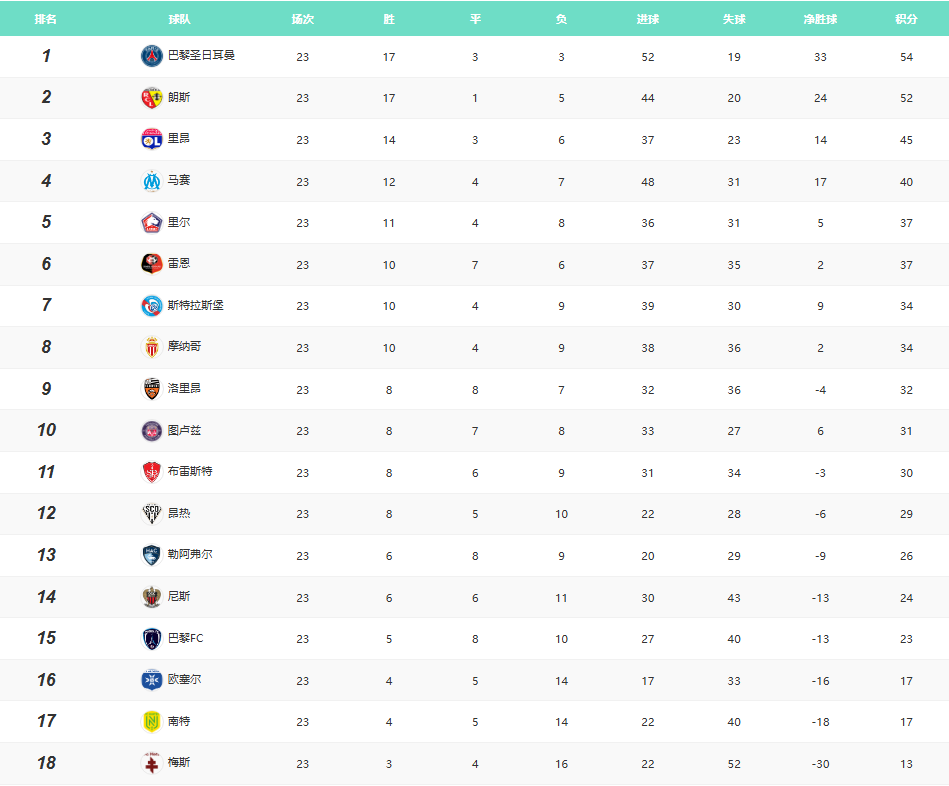The width and height of the screenshot is (949, 786).
Task: Click the Rennes team badge
Action: pyautogui.click(x=151, y=264)
